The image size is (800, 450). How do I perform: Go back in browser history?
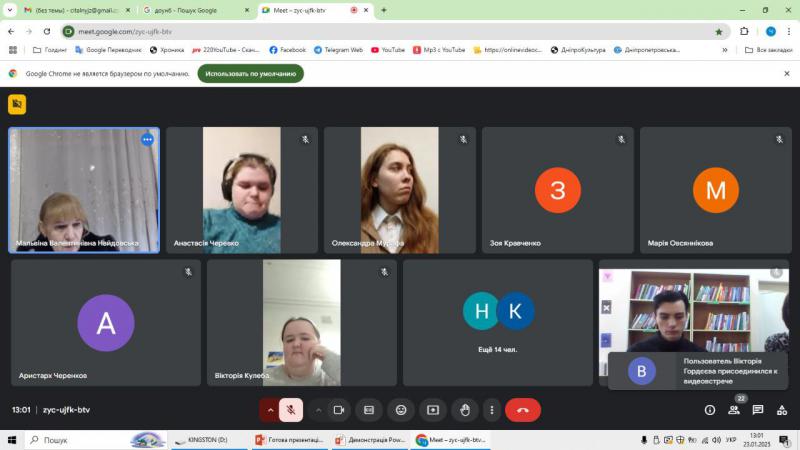pos(11,32)
